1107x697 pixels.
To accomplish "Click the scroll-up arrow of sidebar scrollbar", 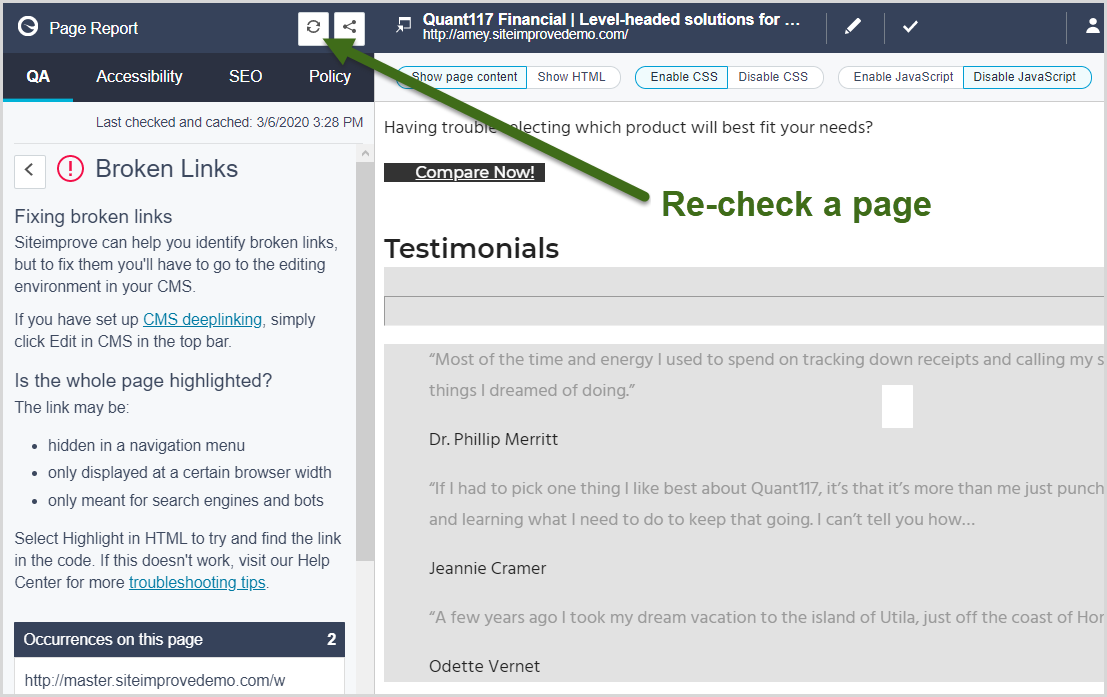I will [365, 153].
